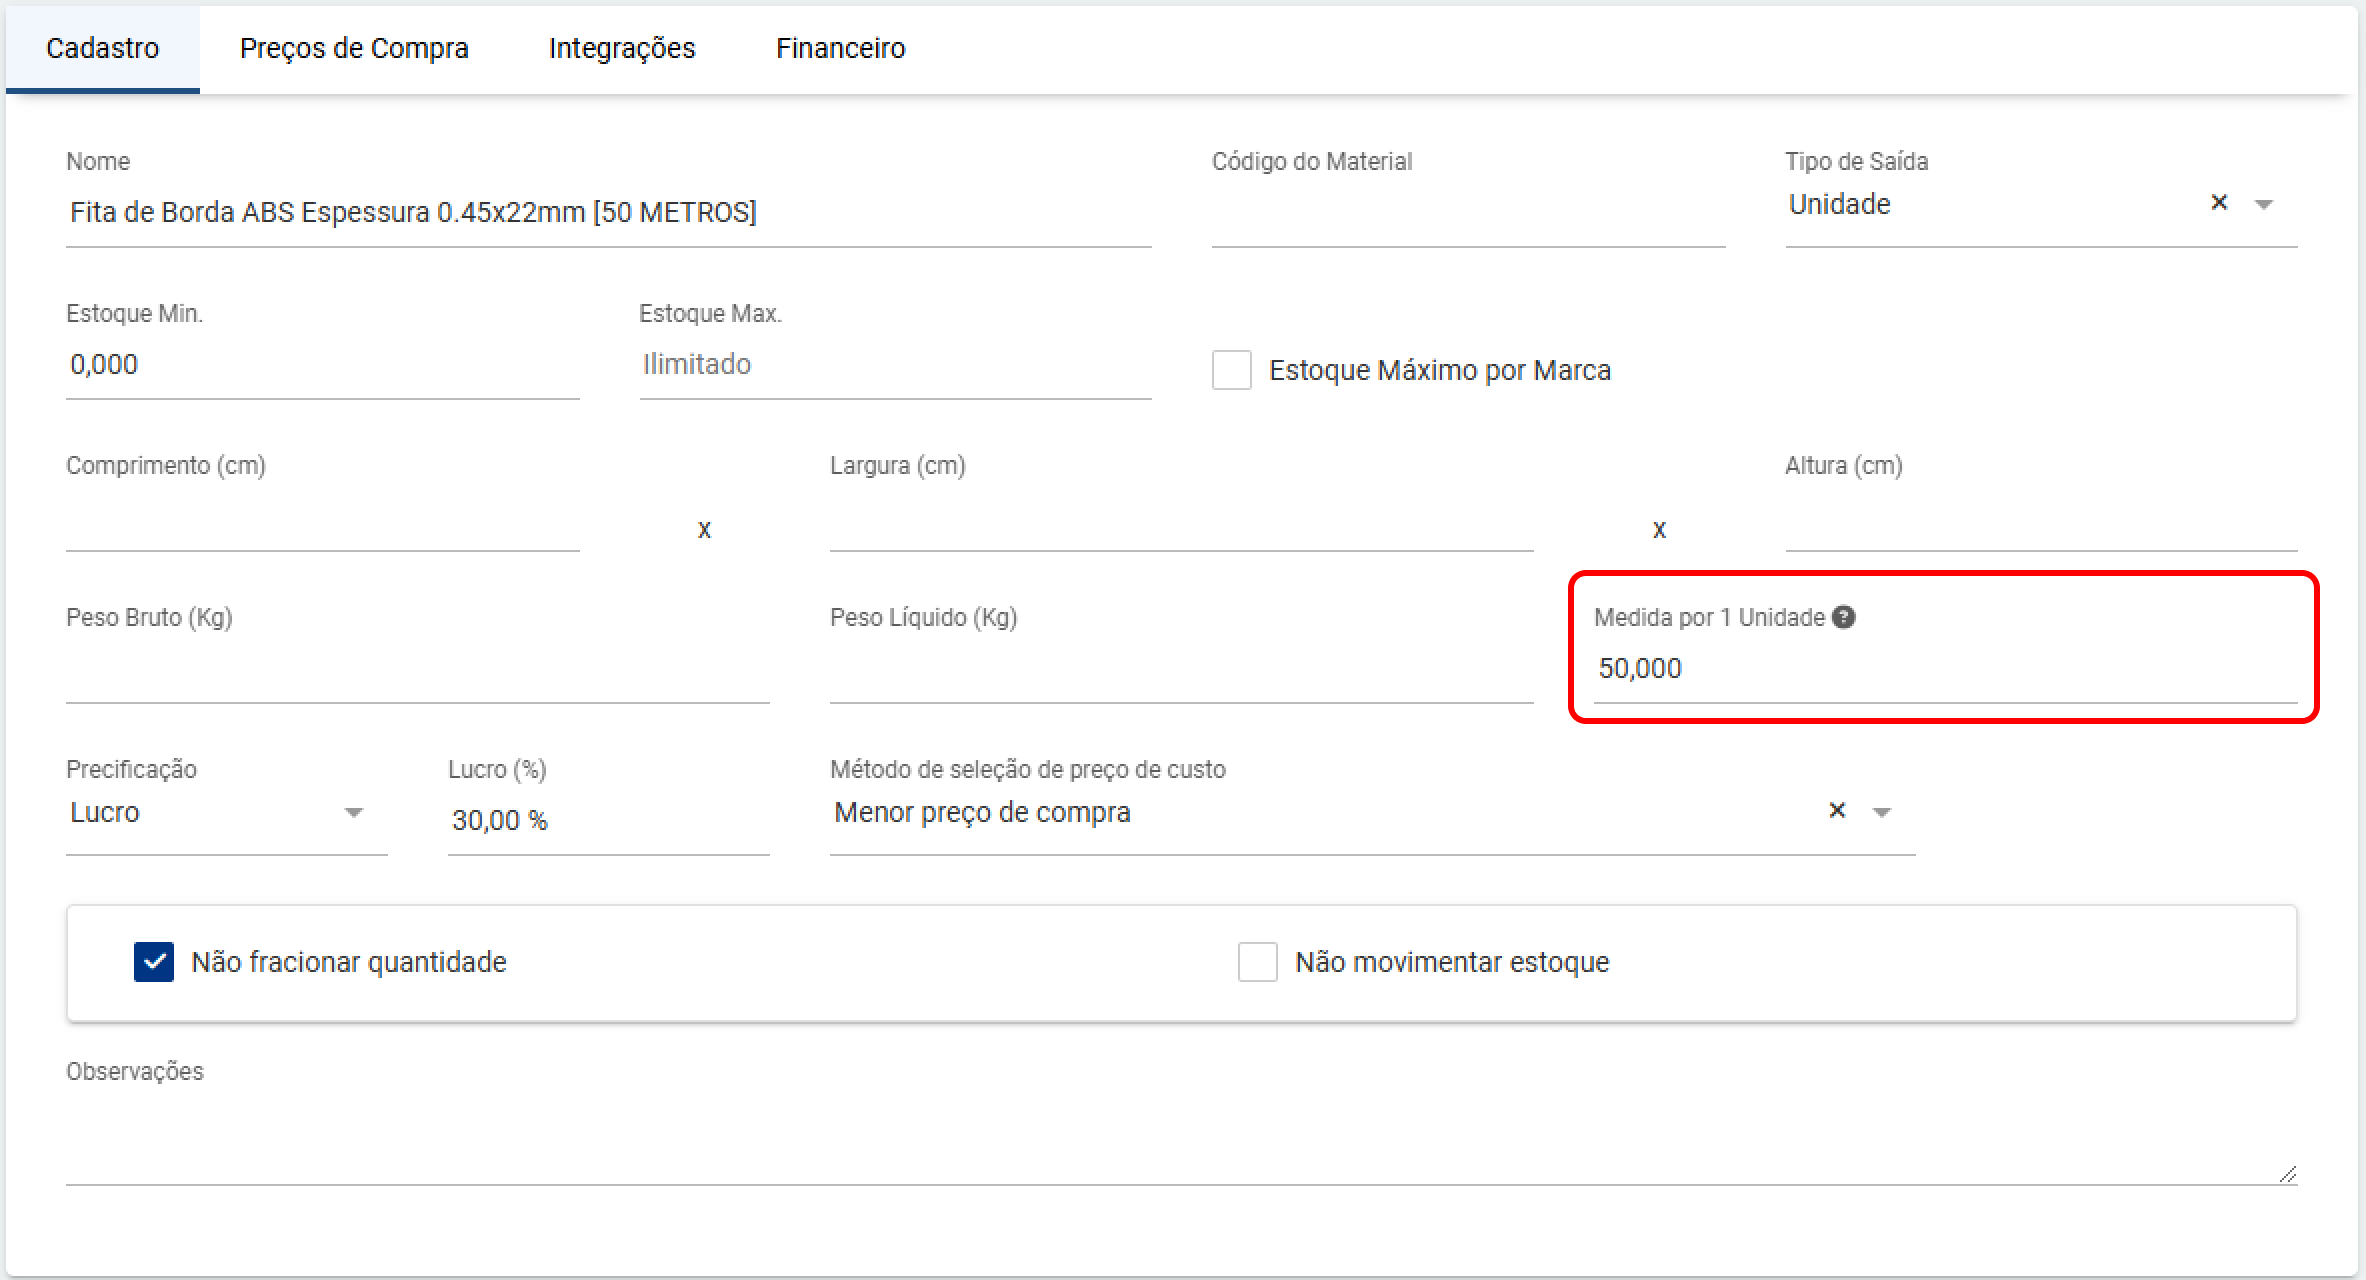2366x1280 pixels.
Task: Select the Cadastro tab
Action: tap(102, 48)
